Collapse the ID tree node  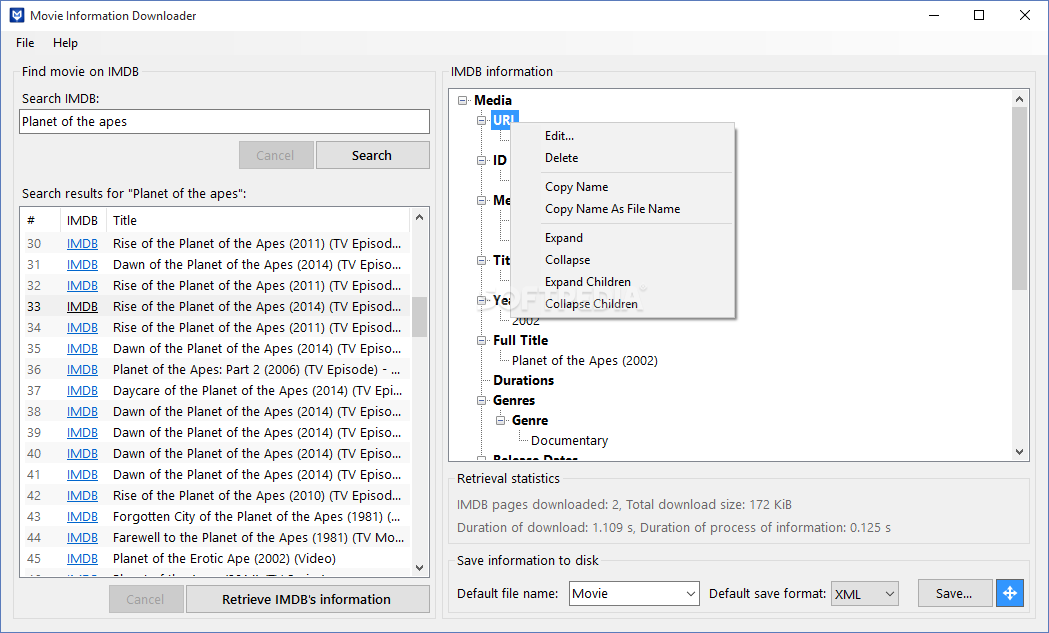coord(481,161)
